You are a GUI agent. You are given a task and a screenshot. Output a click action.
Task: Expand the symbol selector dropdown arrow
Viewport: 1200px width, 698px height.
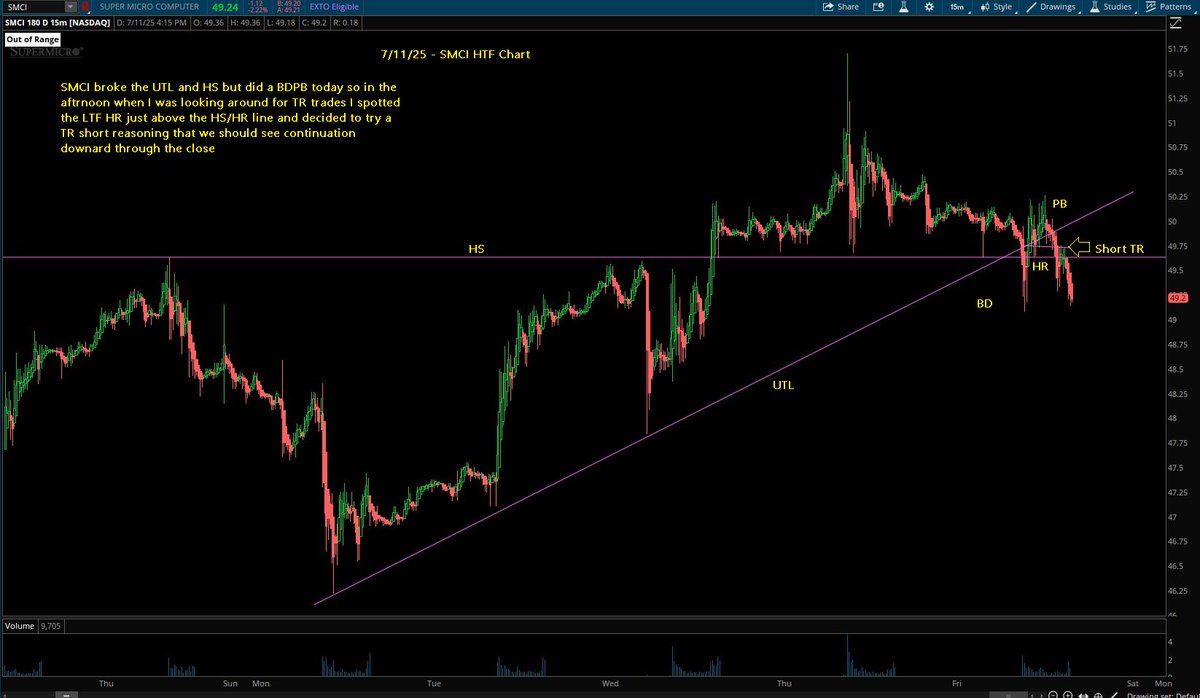70,7
